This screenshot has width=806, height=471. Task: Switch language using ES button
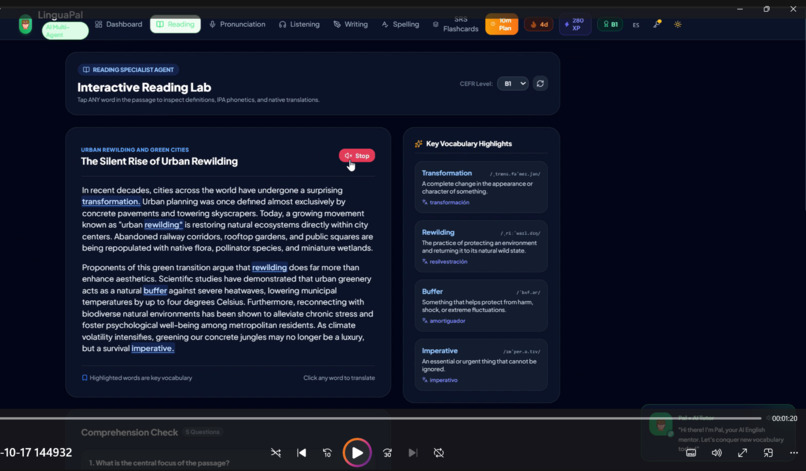click(x=636, y=25)
